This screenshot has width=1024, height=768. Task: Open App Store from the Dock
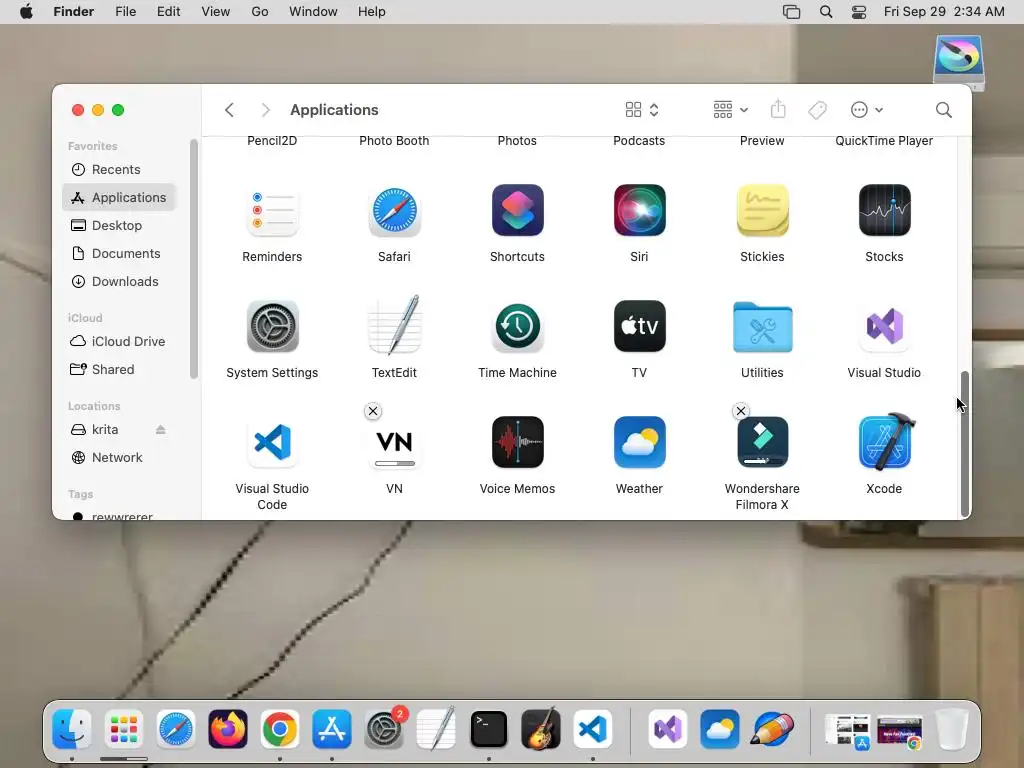pyautogui.click(x=332, y=729)
